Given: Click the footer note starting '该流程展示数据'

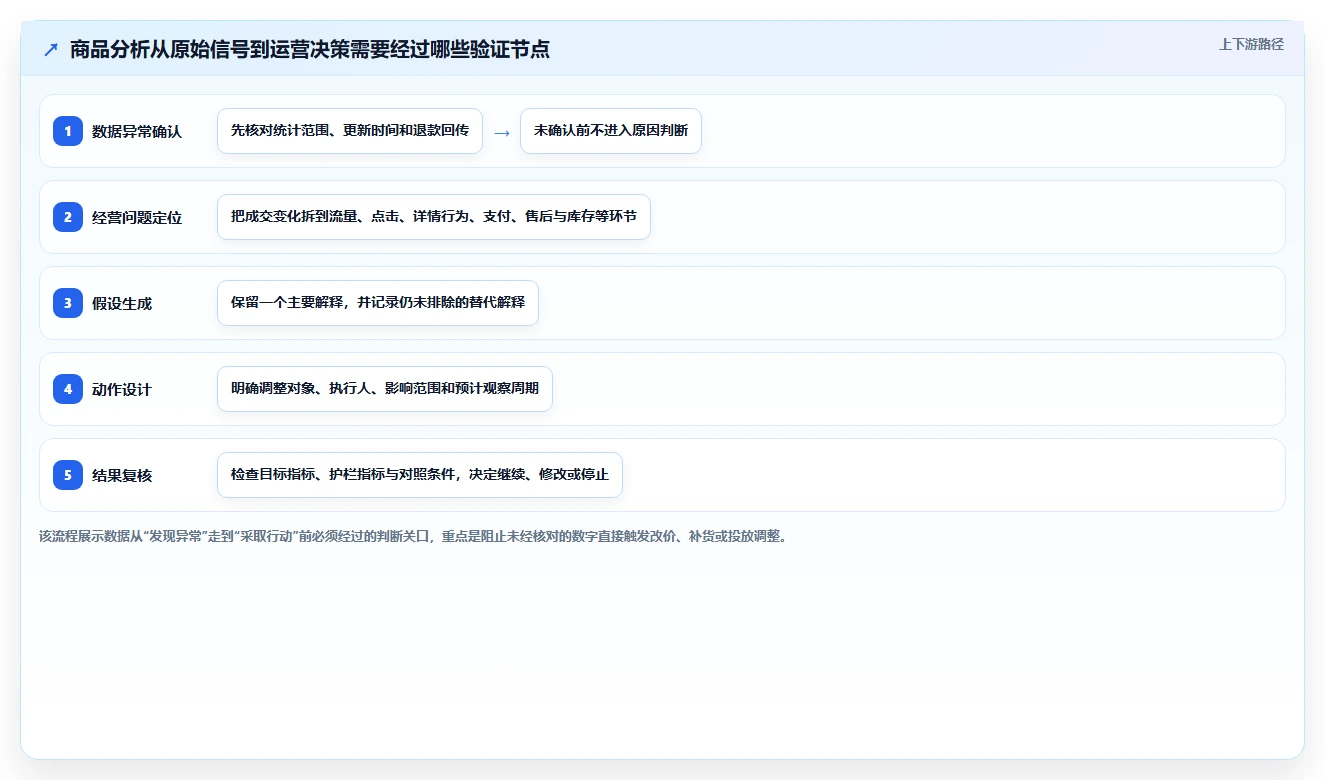Looking at the screenshot, I should click(x=413, y=536).
